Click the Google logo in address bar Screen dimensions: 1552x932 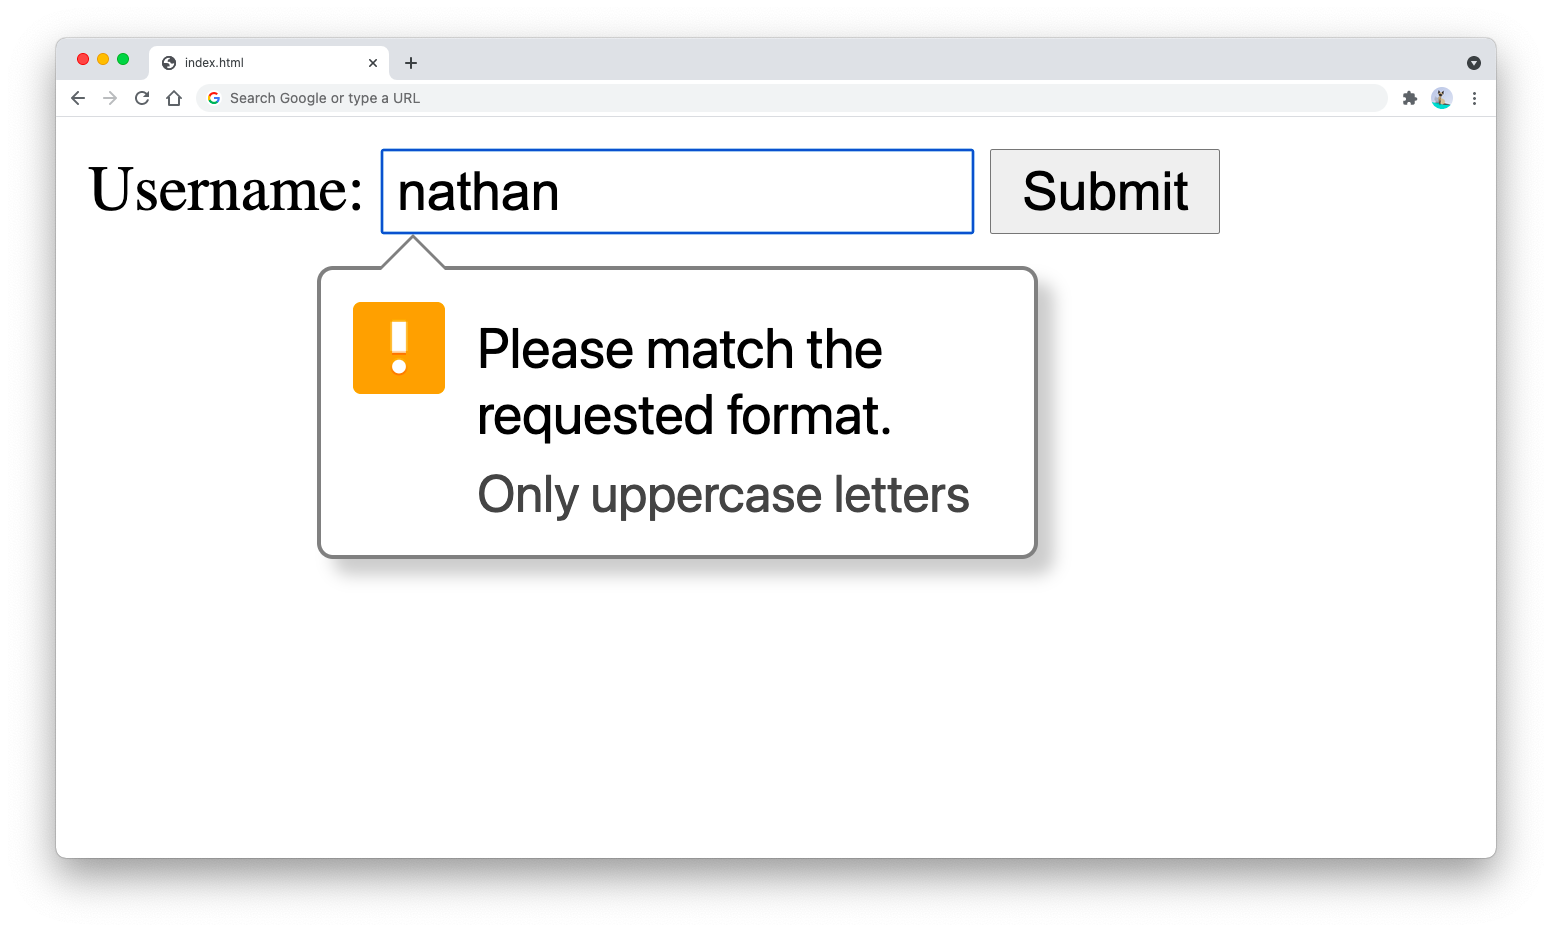click(214, 98)
